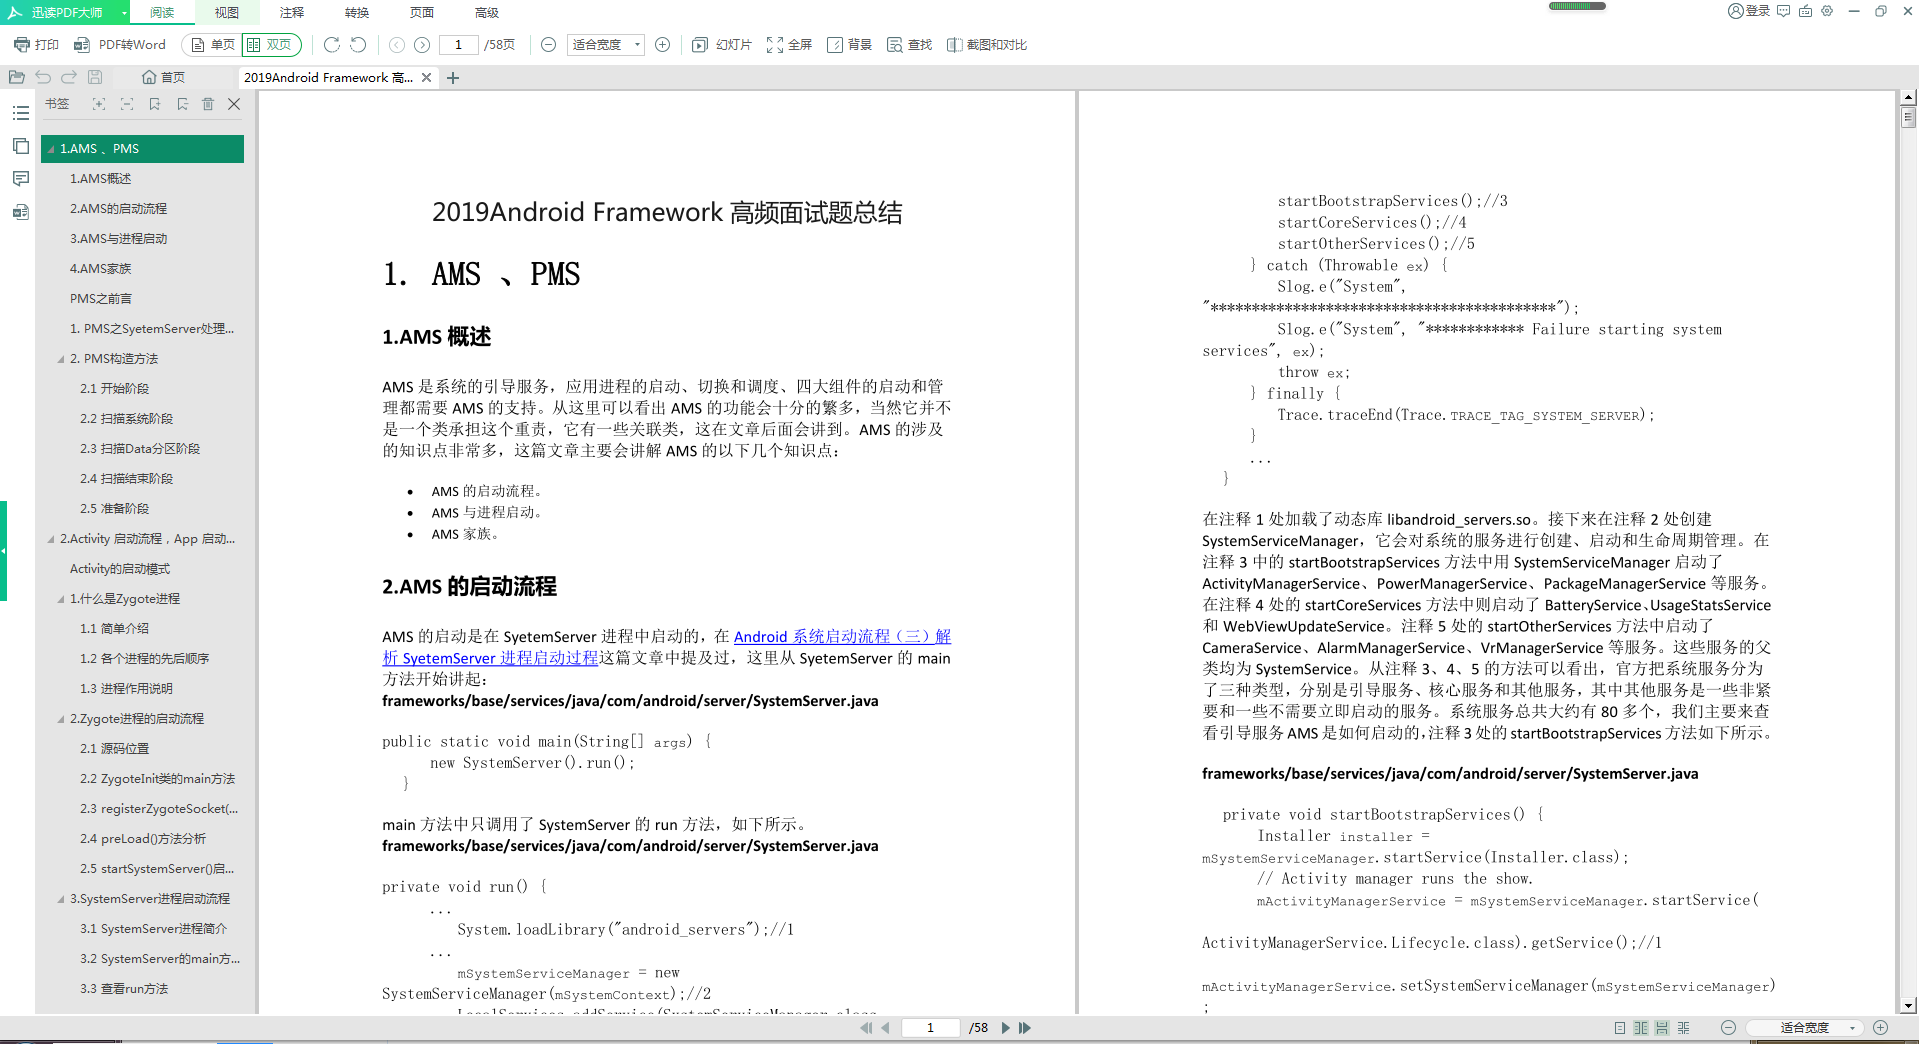Click the vertical scrollbar down arrow
The height and width of the screenshot is (1044, 1919).
(1908, 1006)
